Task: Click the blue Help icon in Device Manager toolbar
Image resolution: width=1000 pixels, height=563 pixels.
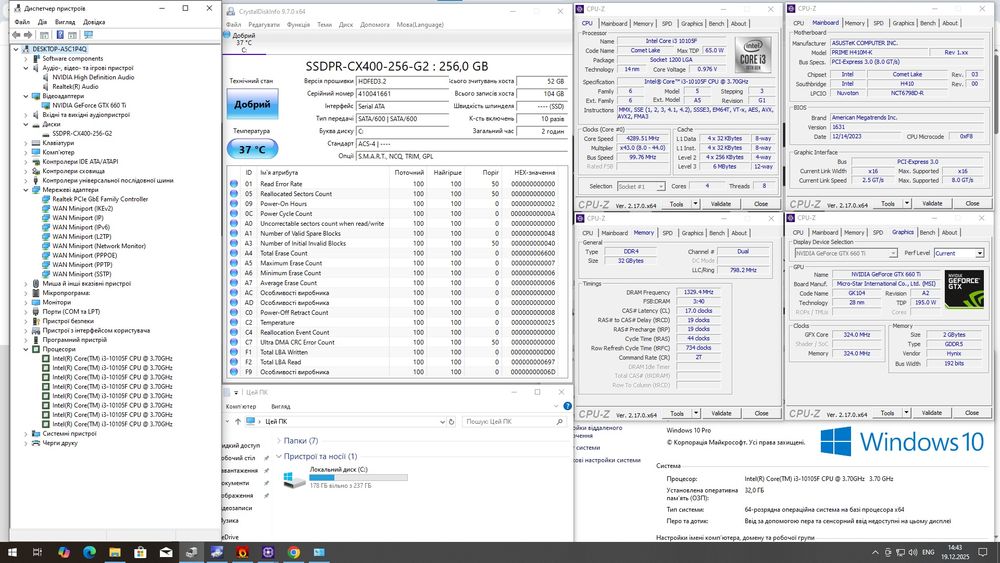Action: pyautogui.click(x=60, y=35)
